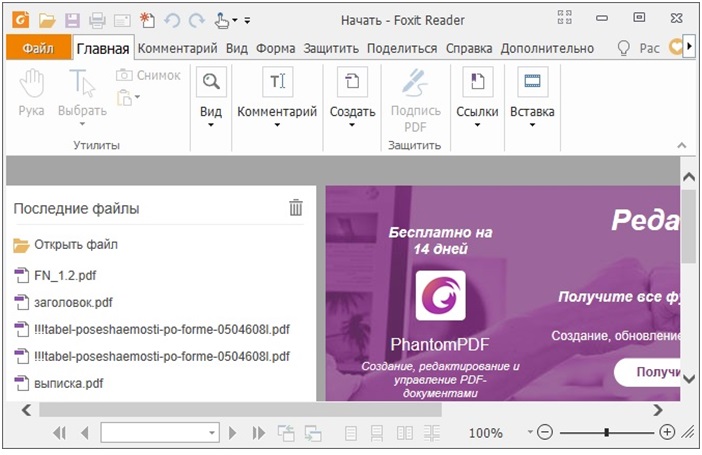Open recent file FN_1.2.pdf

[x=56, y=275]
